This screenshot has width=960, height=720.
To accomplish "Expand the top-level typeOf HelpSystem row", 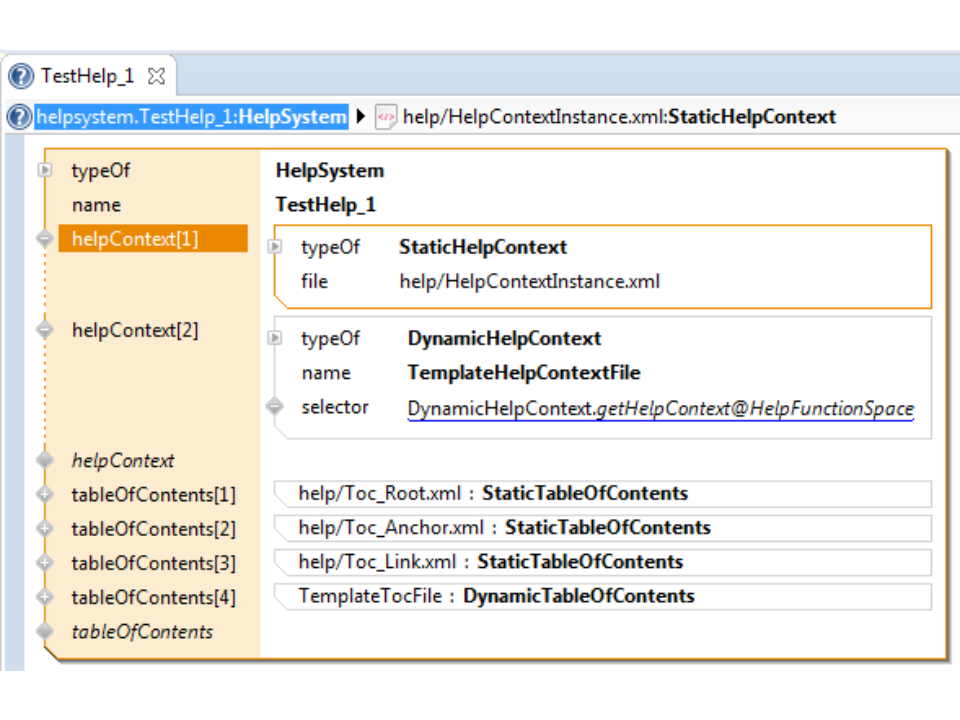I will [44, 171].
